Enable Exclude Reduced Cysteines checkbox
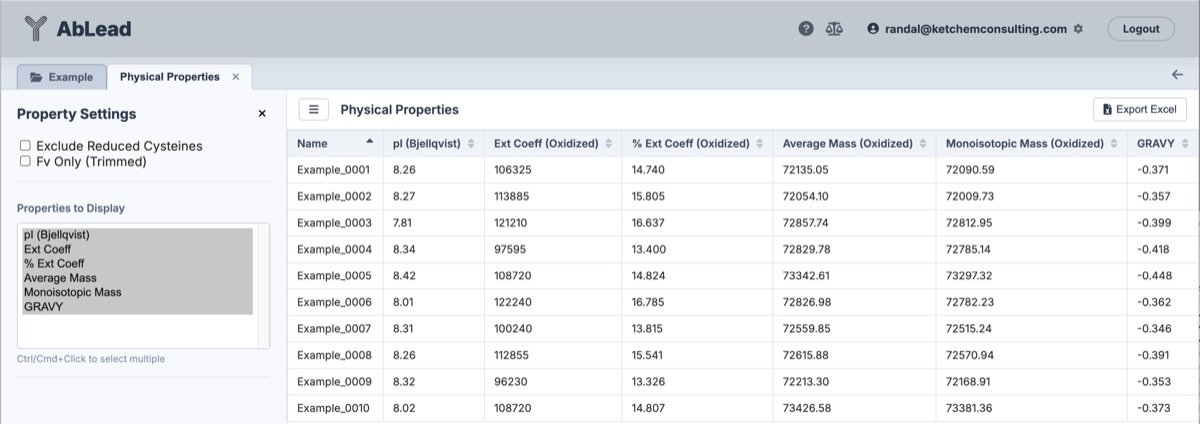This screenshot has height=424, width=1200. click(26, 146)
